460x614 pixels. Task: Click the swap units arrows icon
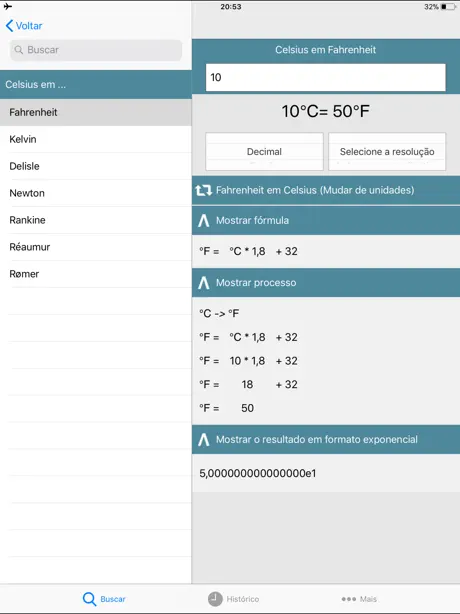204,190
